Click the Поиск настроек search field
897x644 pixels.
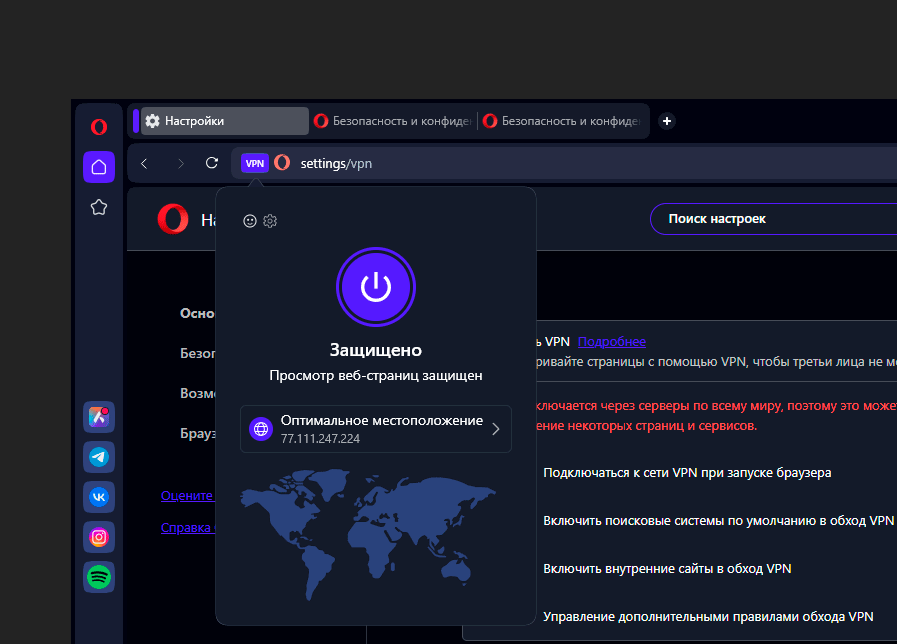(x=770, y=219)
